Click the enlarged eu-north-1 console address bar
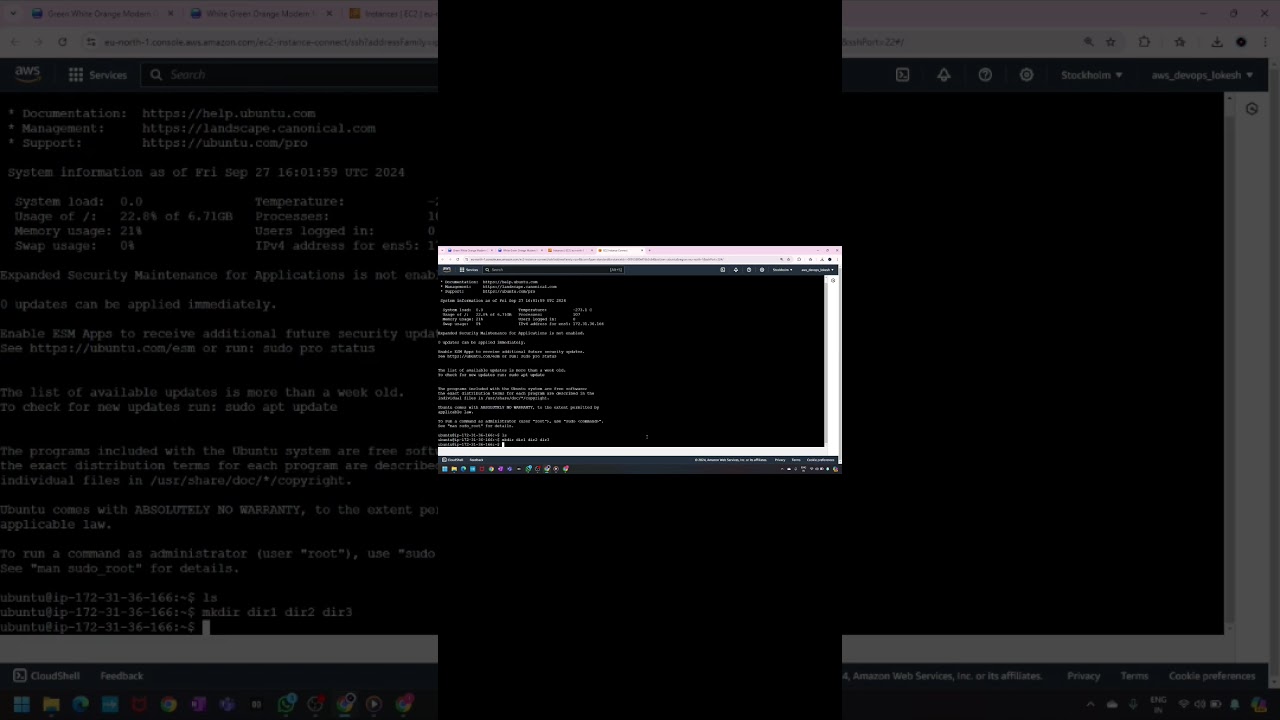 pos(270,42)
